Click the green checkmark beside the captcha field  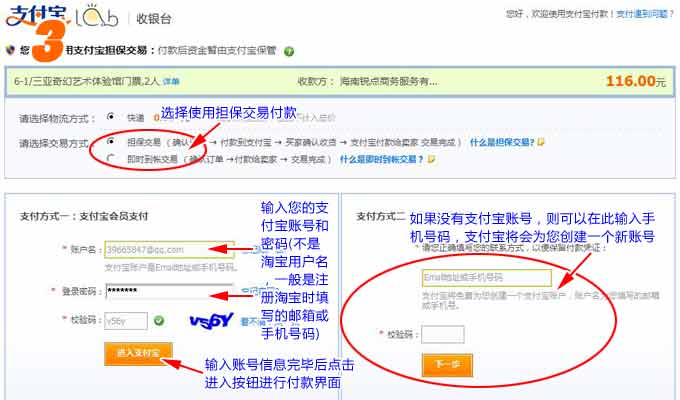coord(158,321)
